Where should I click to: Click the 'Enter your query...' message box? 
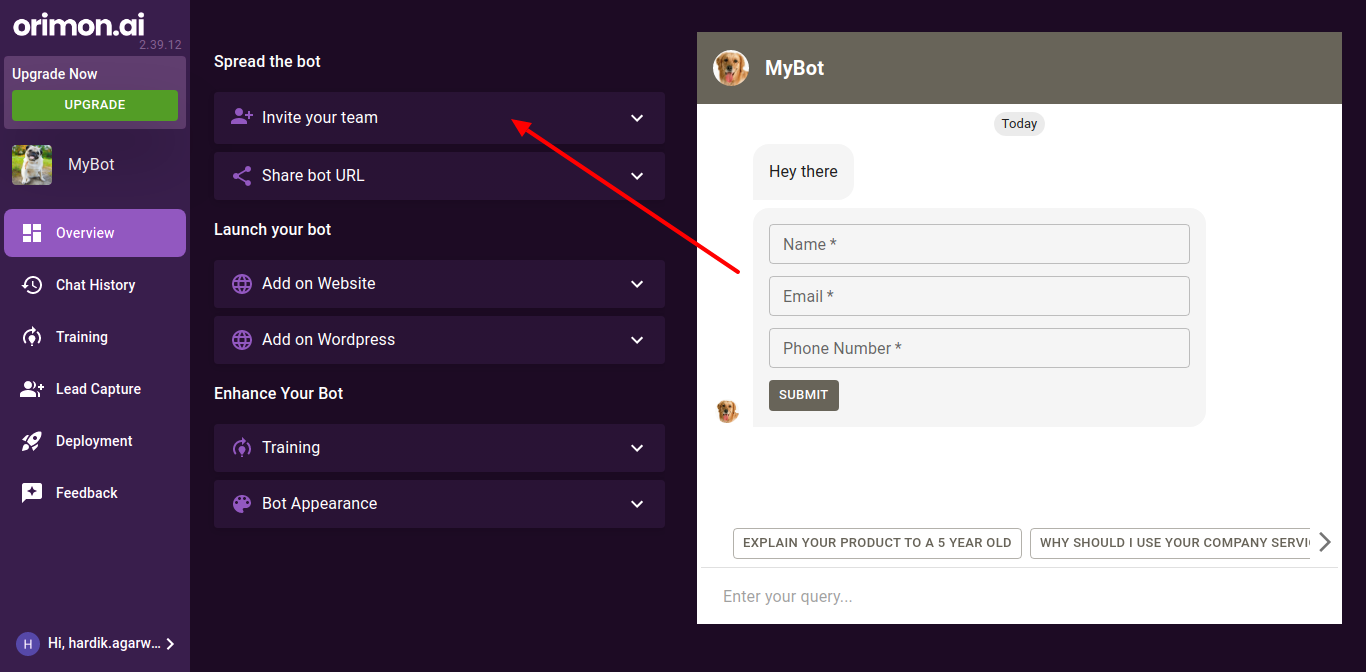(1000, 597)
